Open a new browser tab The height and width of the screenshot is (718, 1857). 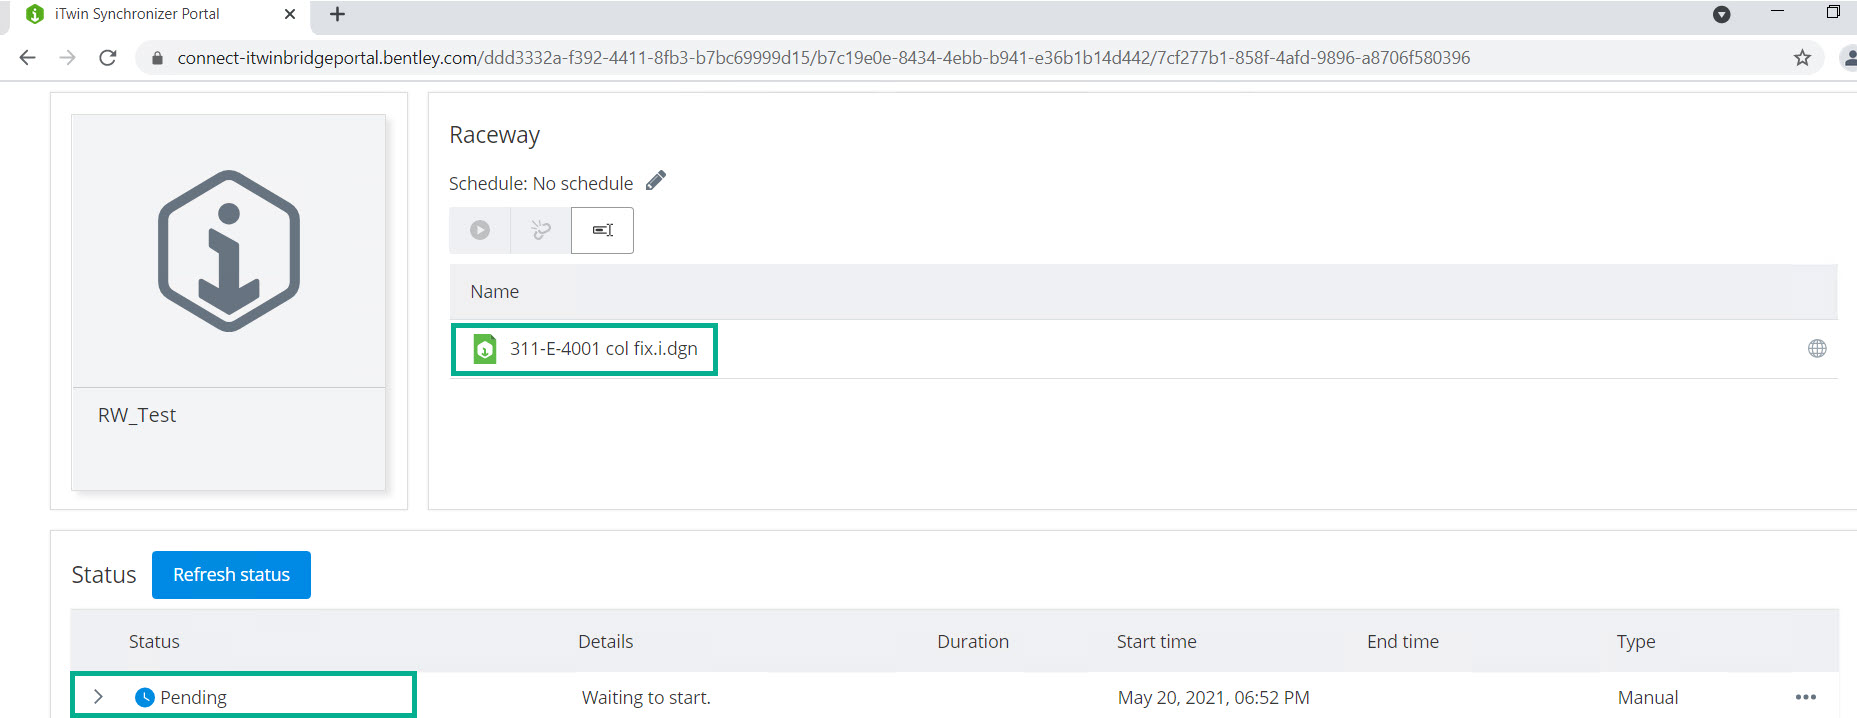337,14
